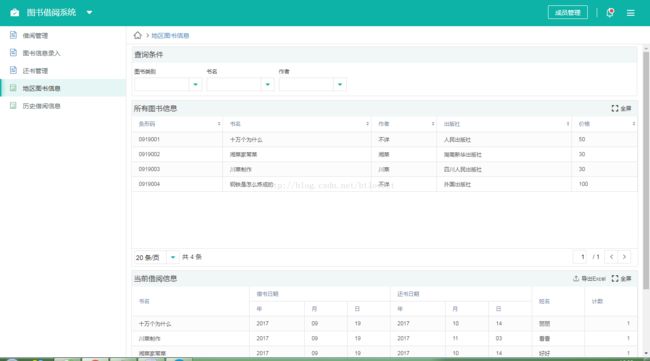The height and width of the screenshot is (361, 650).
Task: Select barcode cell 0919001
Action: [149, 139]
